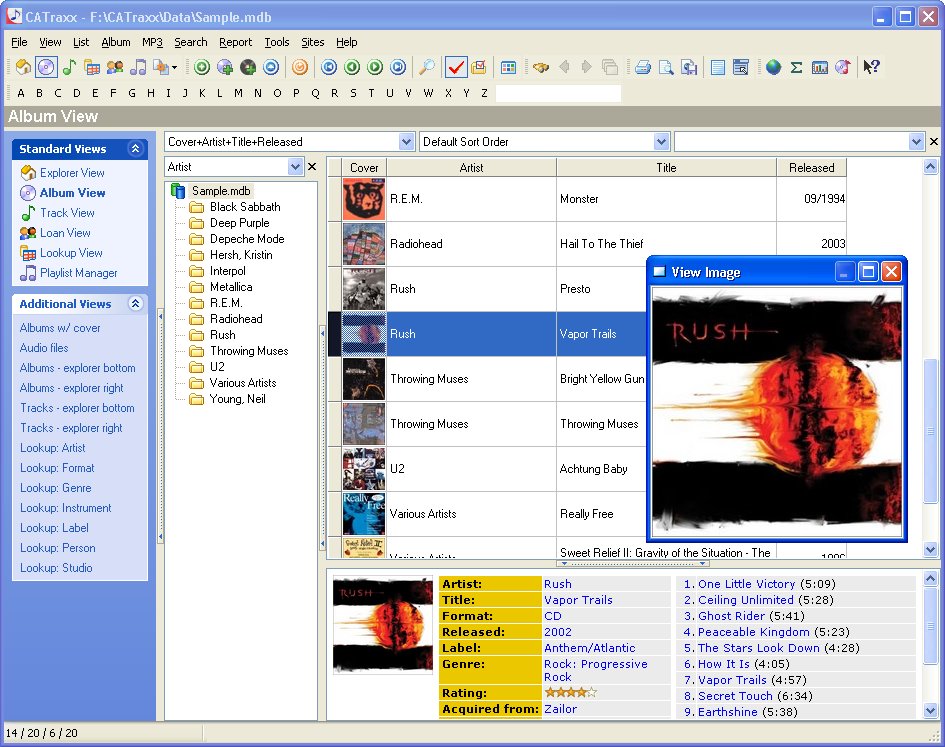The height and width of the screenshot is (747, 945).
Task: Click the globe web icon in toolbar
Action: point(774,67)
